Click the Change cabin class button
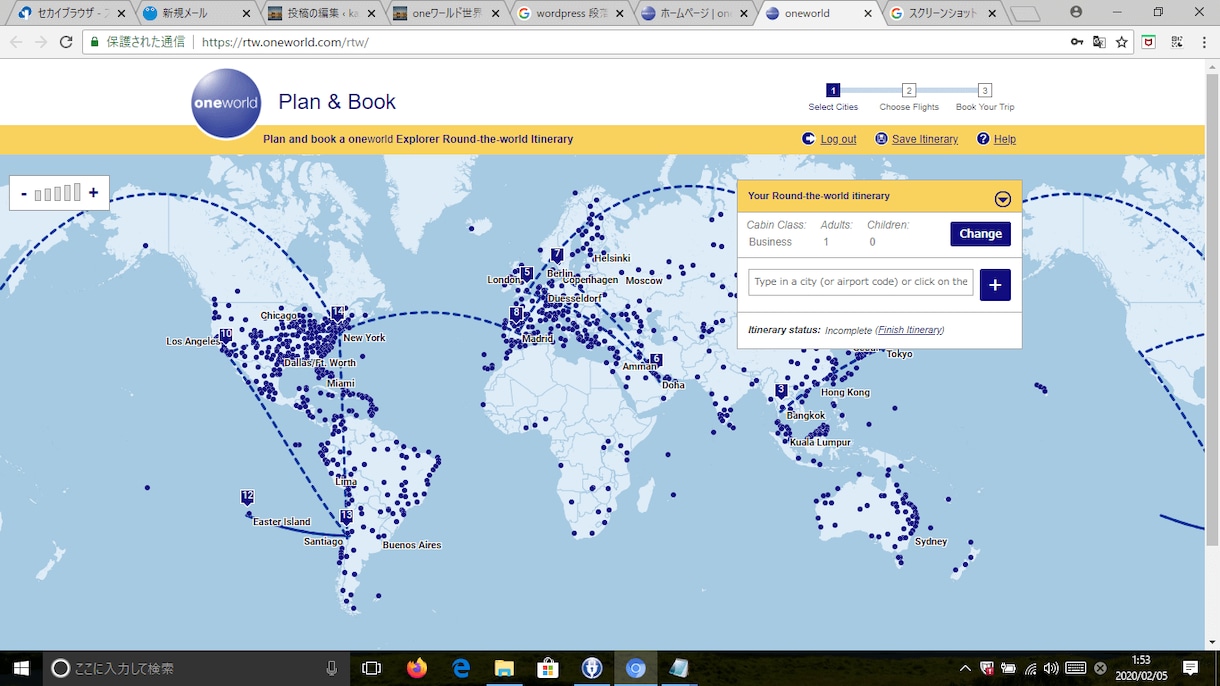Screen dimensions: 1220x686 (x=980, y=234)
